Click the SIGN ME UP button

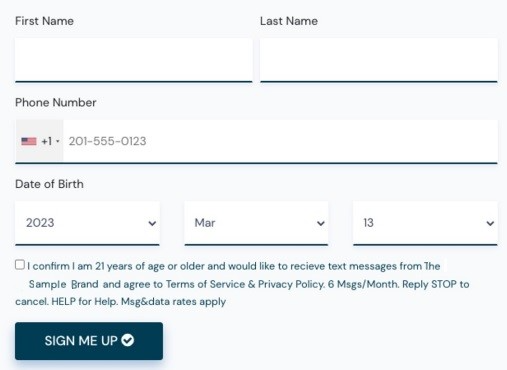(x=89, y=341)
